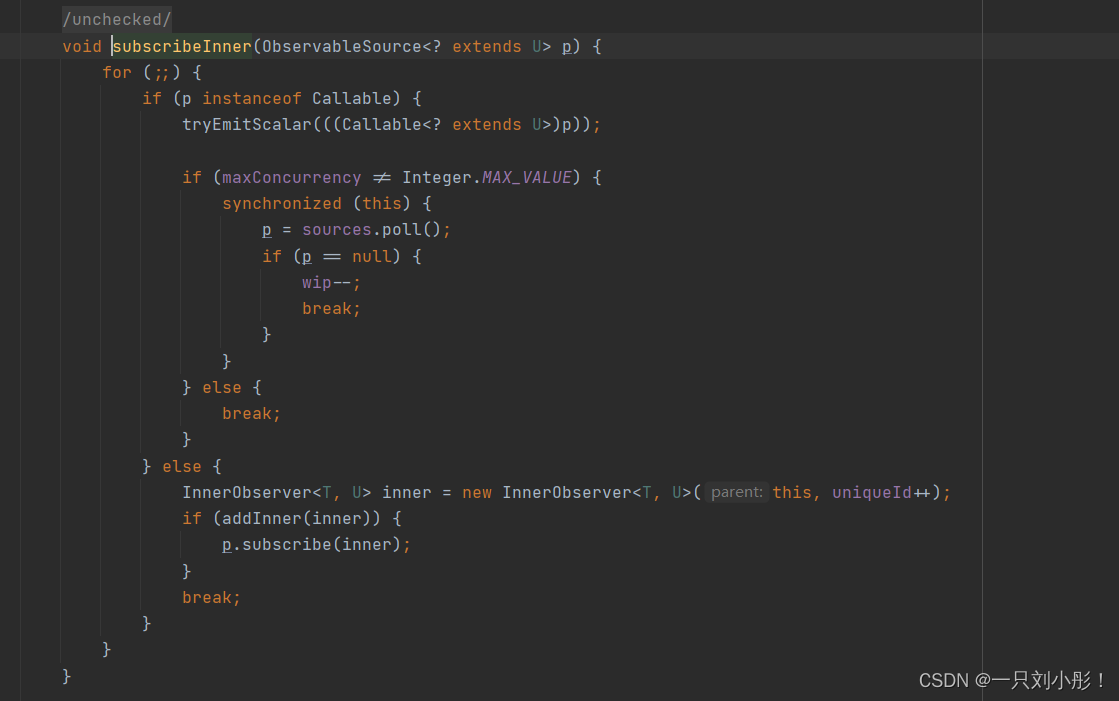The image size is (1119, 701).
Task: Click the Integer.MAX_VALUE constant
Action: pos(489,177)
